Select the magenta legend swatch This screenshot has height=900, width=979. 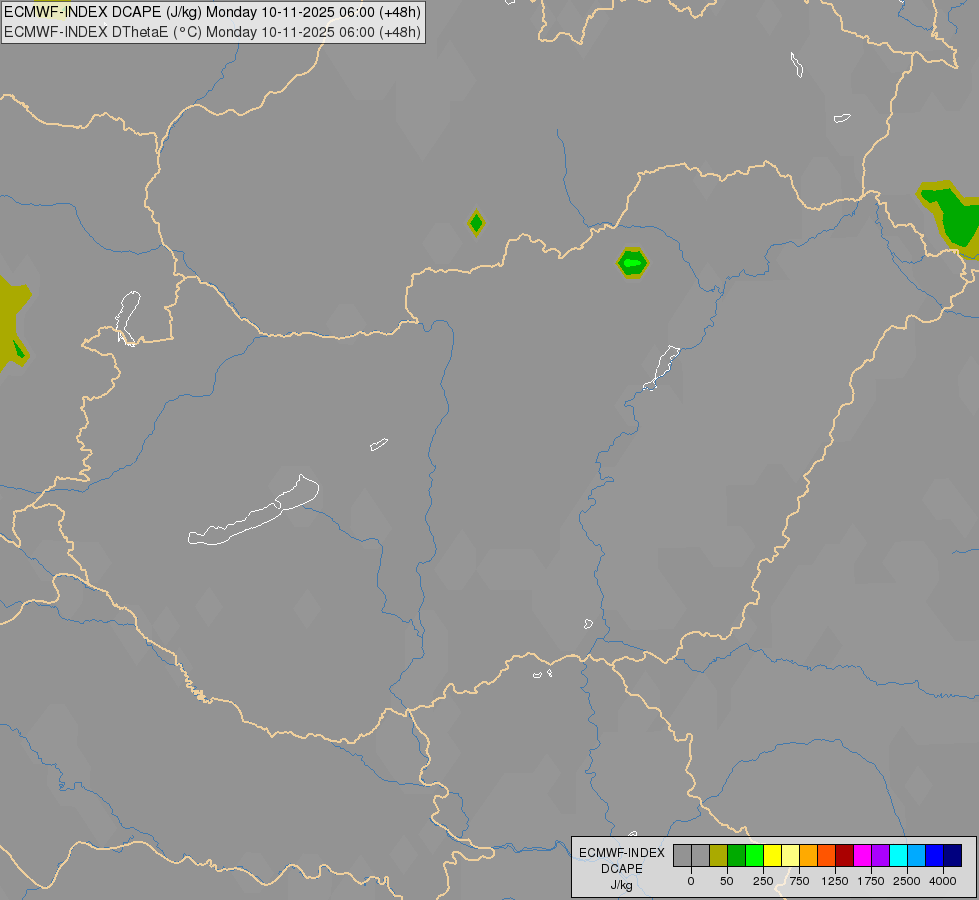pyautogui.click(x=863, y=855)
